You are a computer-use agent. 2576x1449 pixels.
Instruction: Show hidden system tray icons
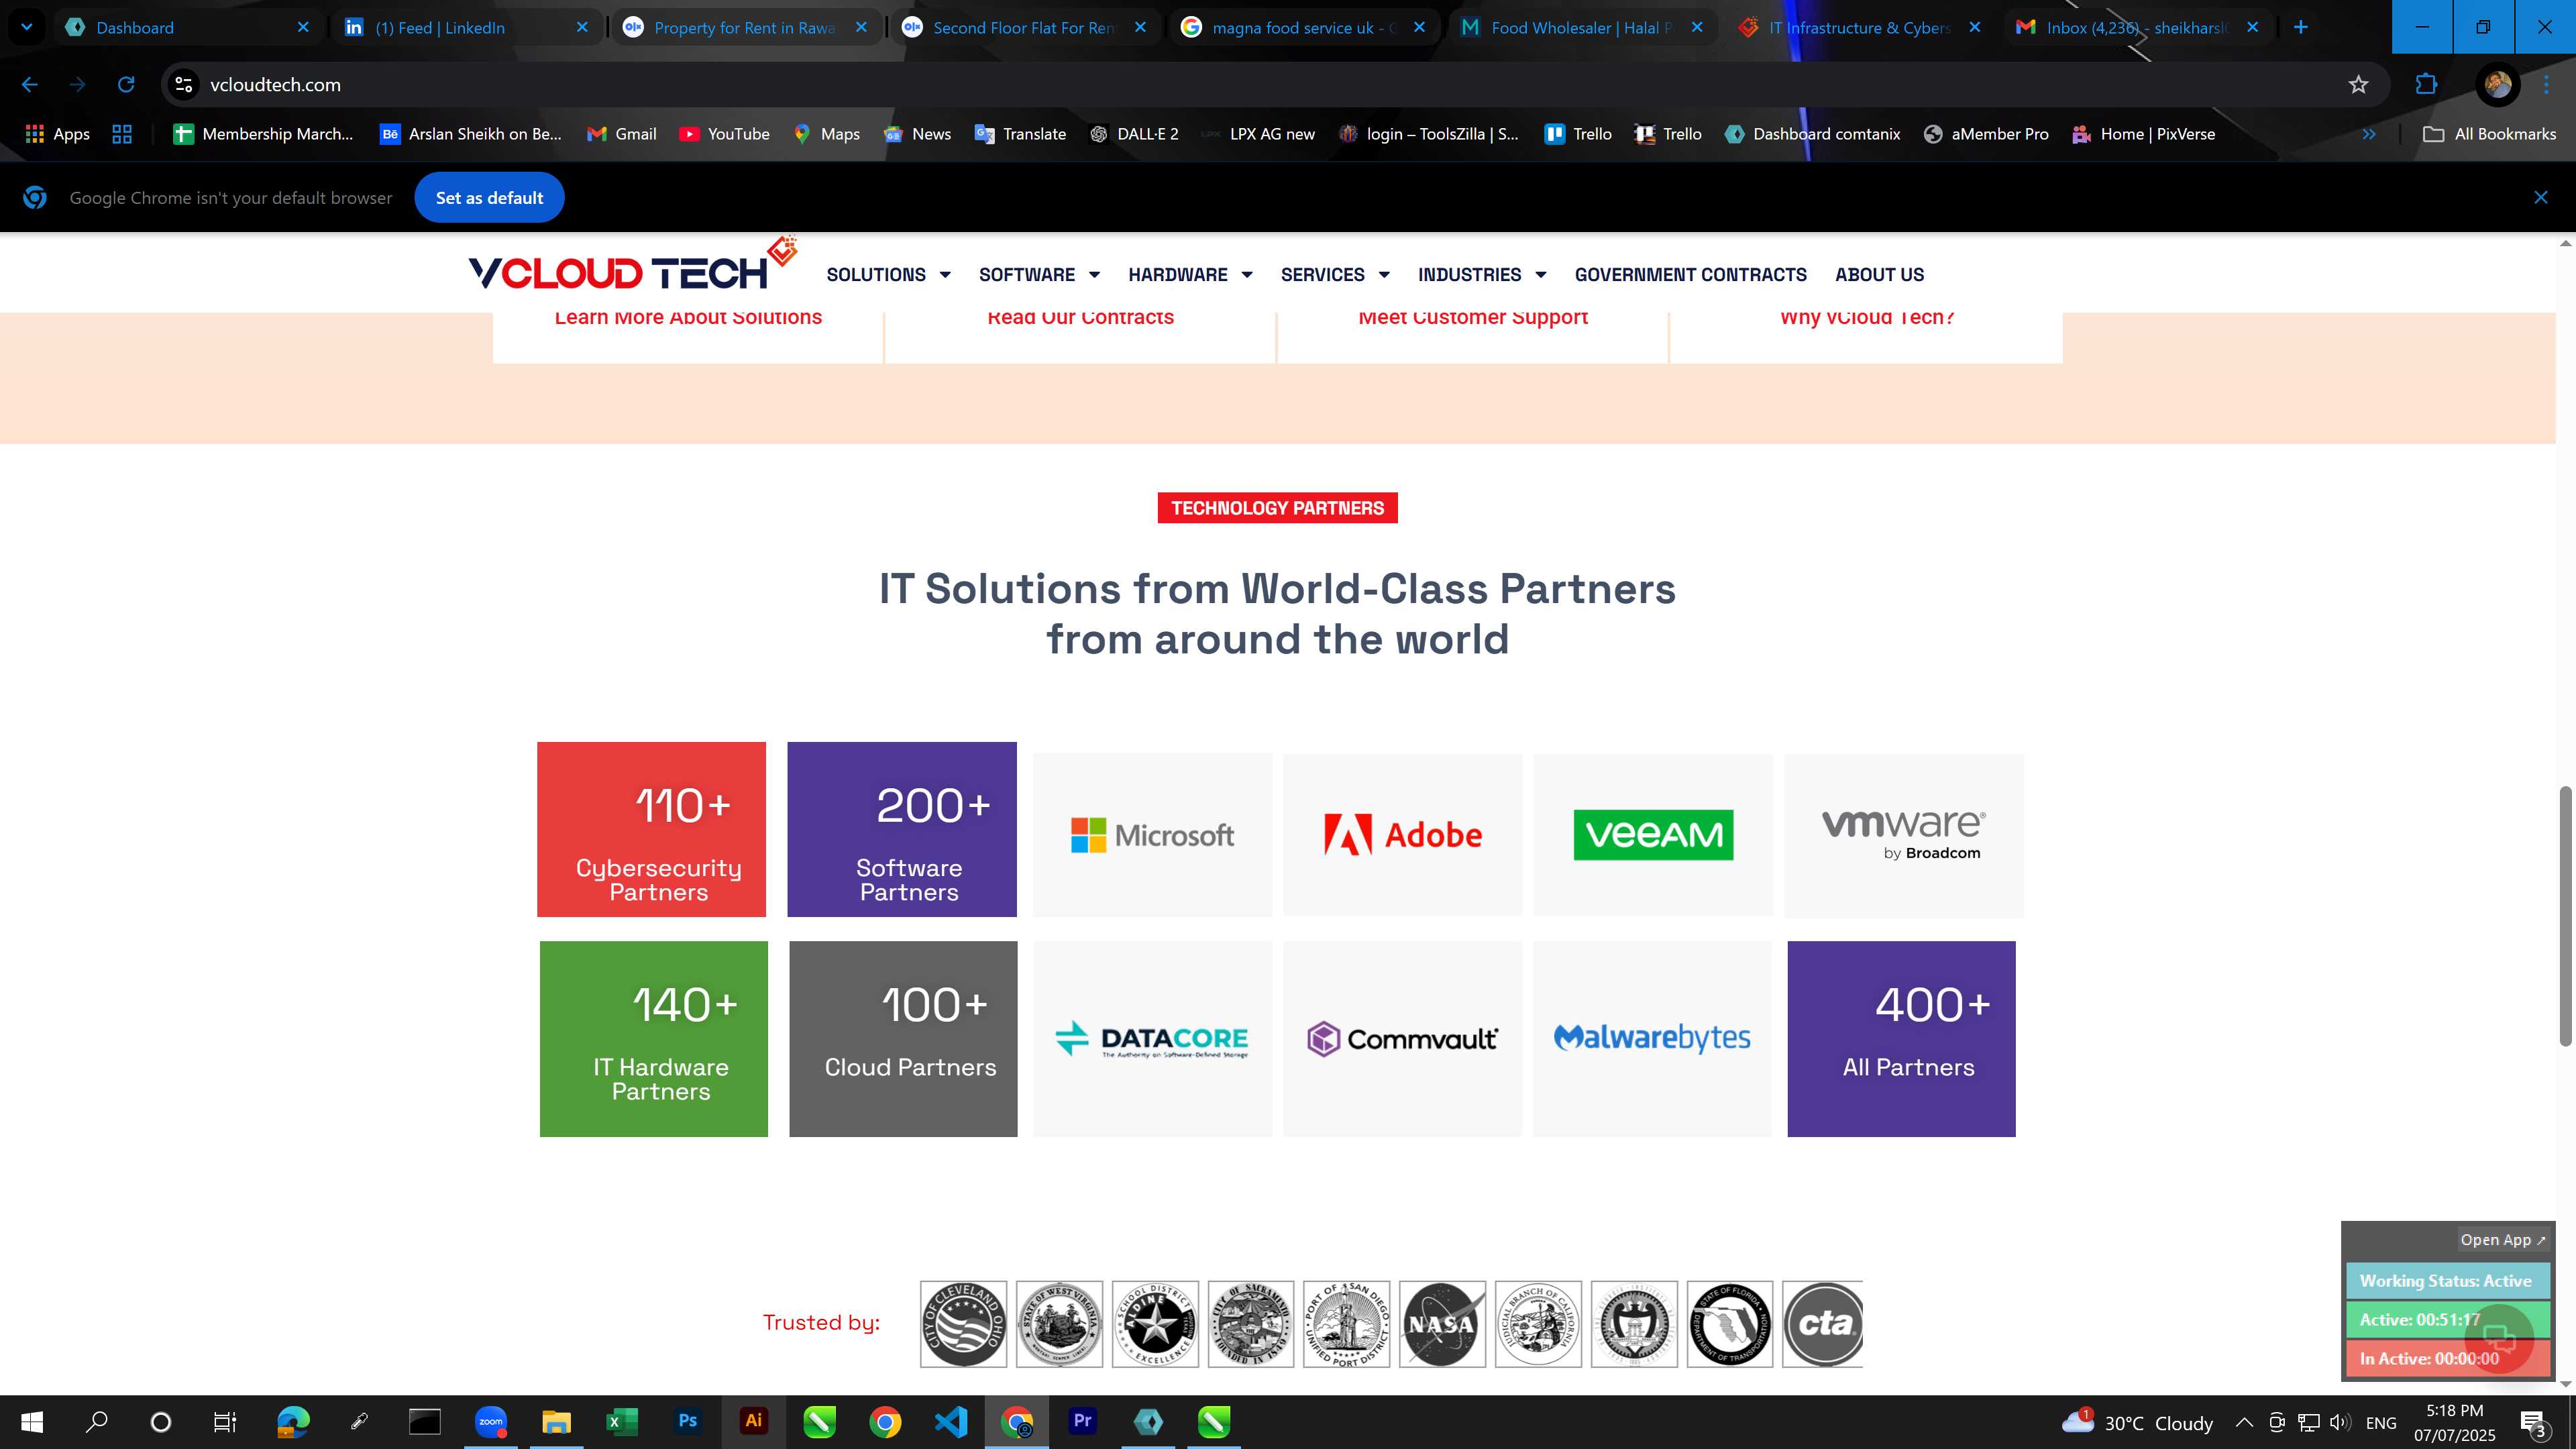2244,1422
